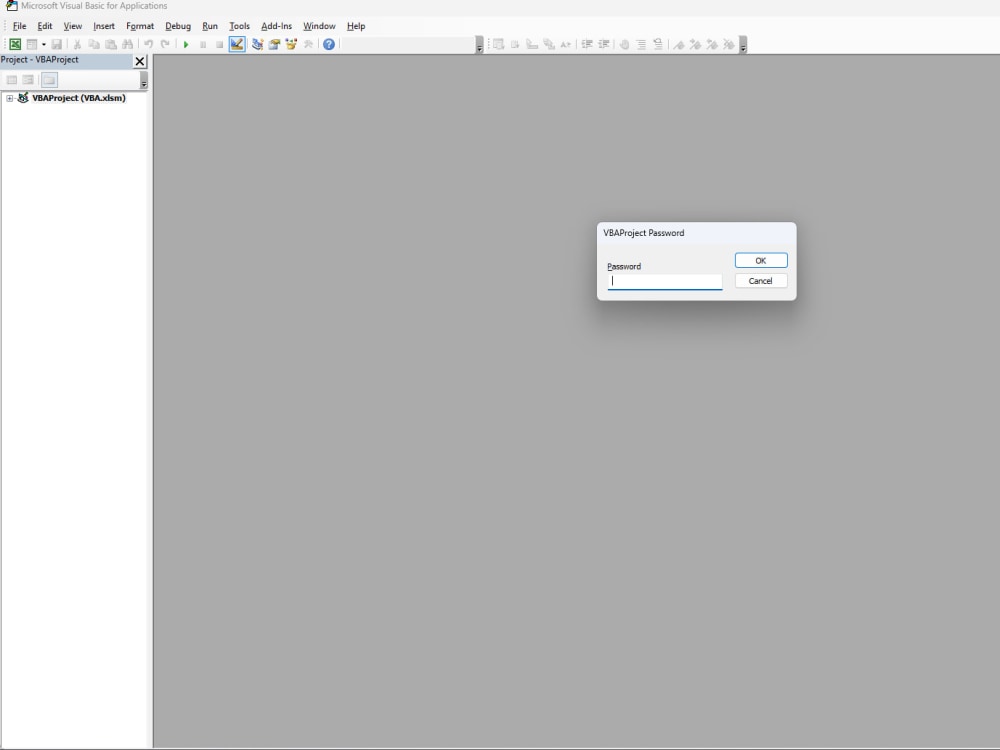The image size is (1000, 750).
Task: Open the Run menu
Action: click(x=210, y=26)
